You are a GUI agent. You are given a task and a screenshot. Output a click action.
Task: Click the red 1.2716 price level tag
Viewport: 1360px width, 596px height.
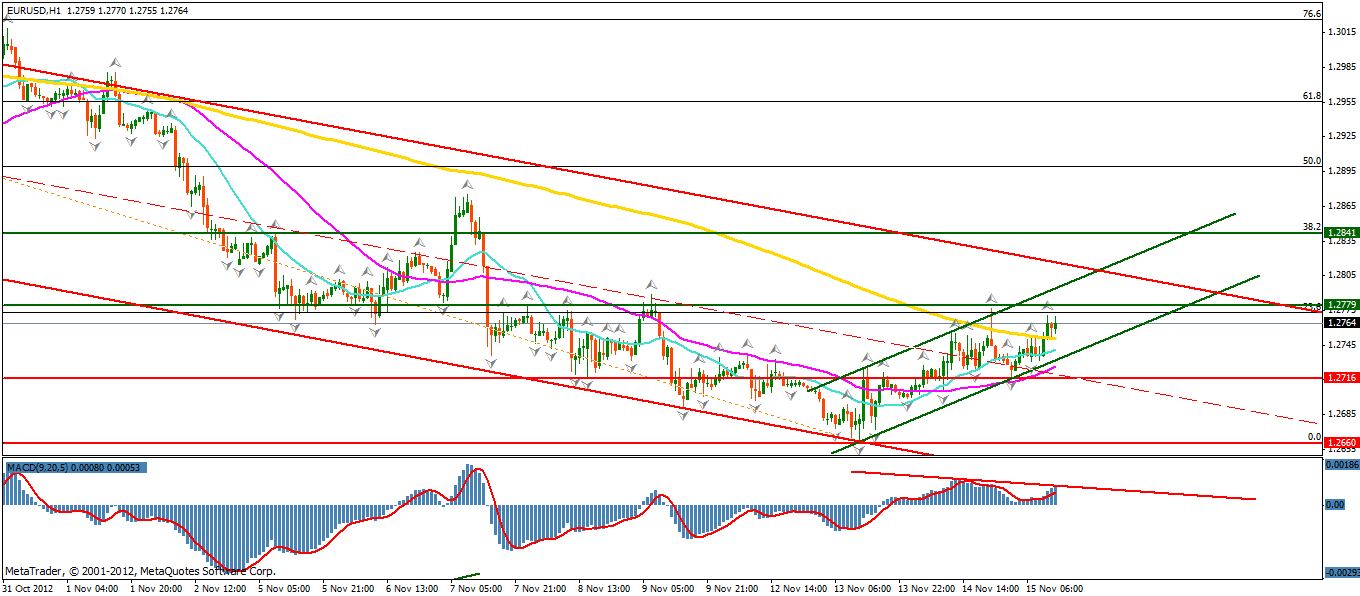pos(1340,378)
